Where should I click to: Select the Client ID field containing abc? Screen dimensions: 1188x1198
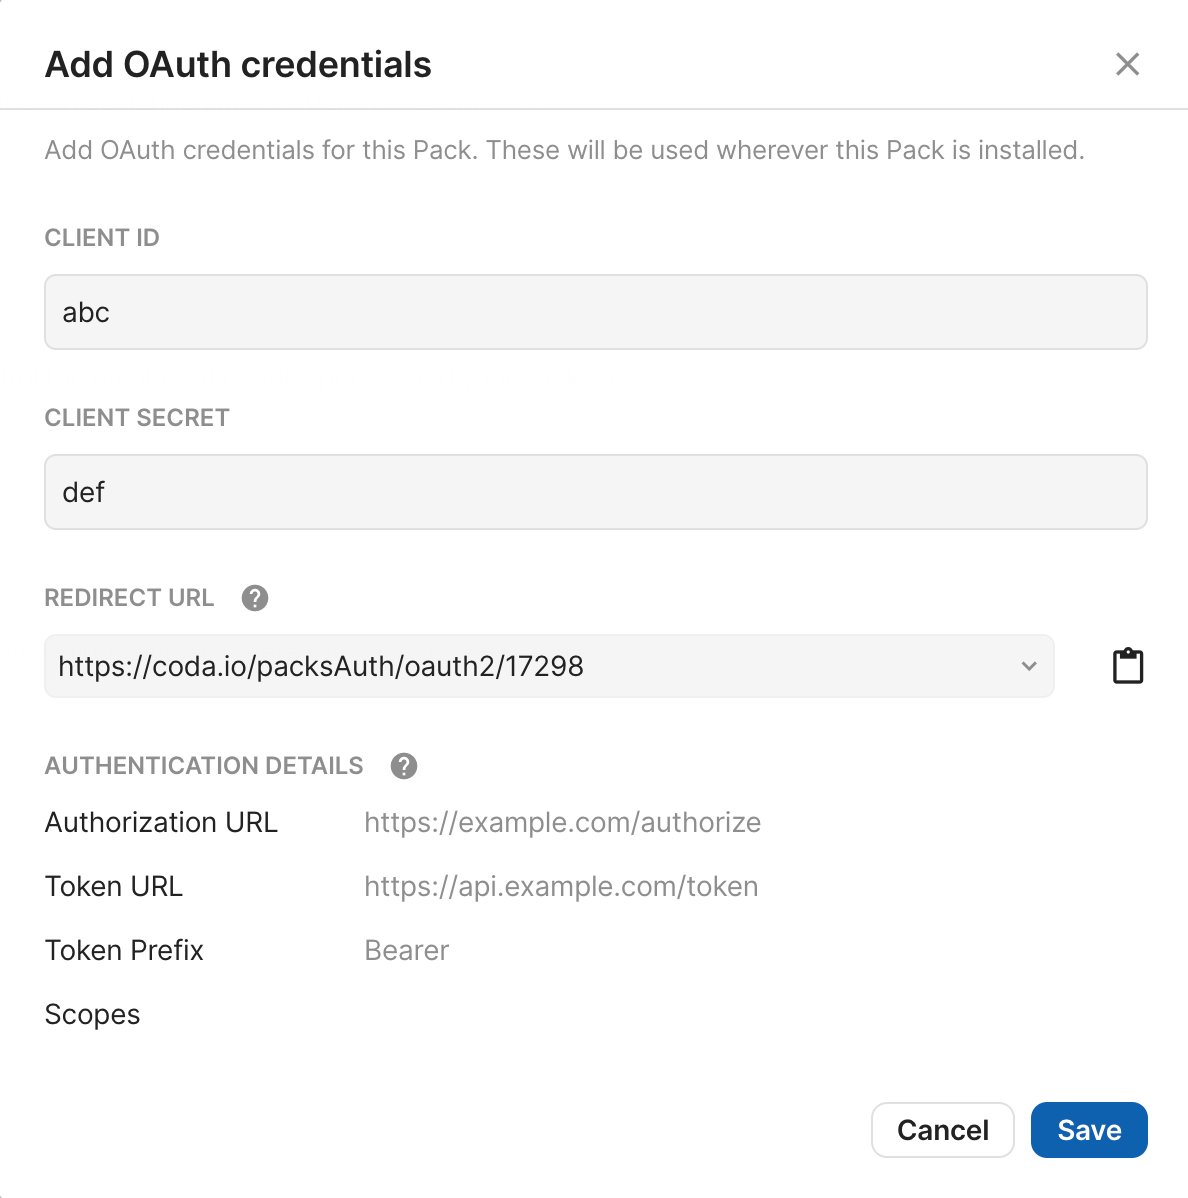click(x=594, y=312)
